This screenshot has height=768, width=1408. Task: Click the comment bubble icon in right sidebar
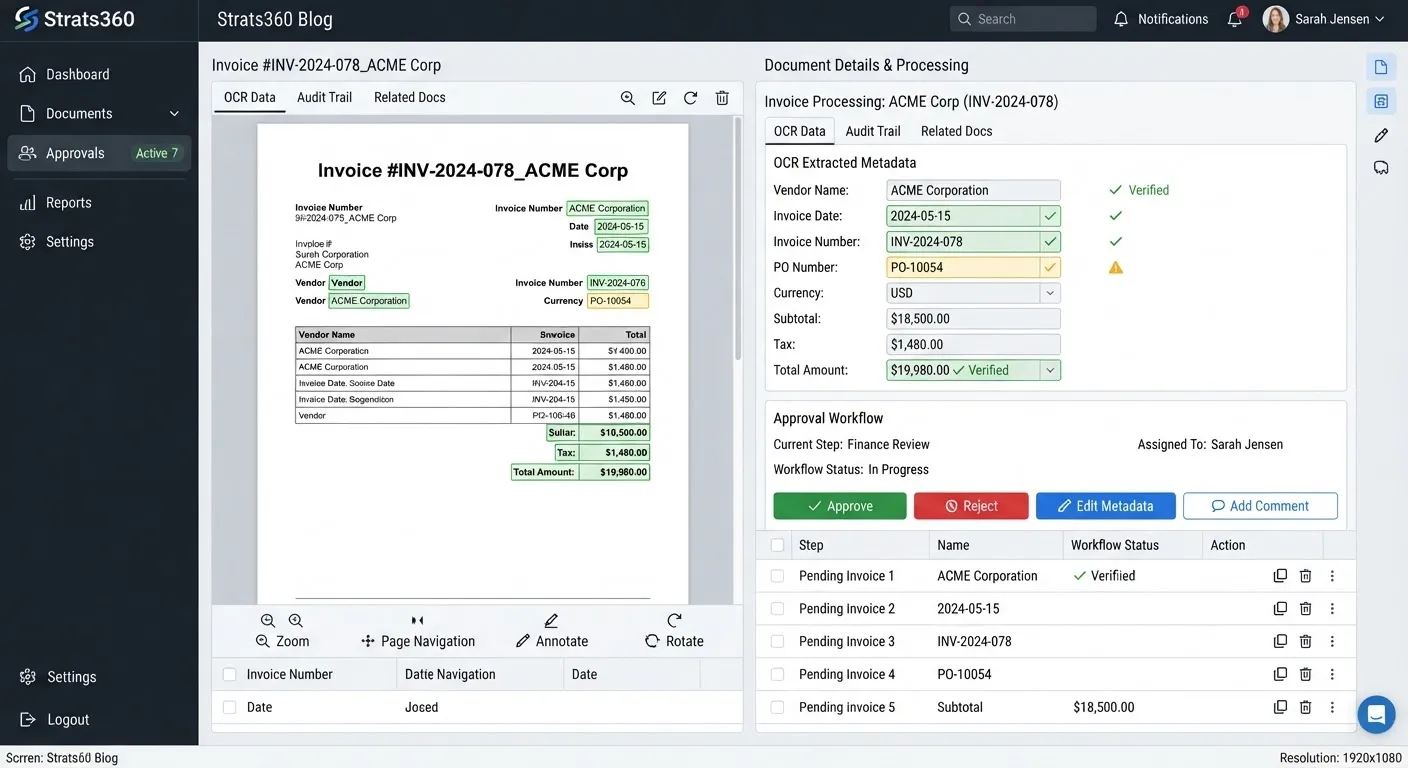pyautogui.click(x=1381, y=168)
